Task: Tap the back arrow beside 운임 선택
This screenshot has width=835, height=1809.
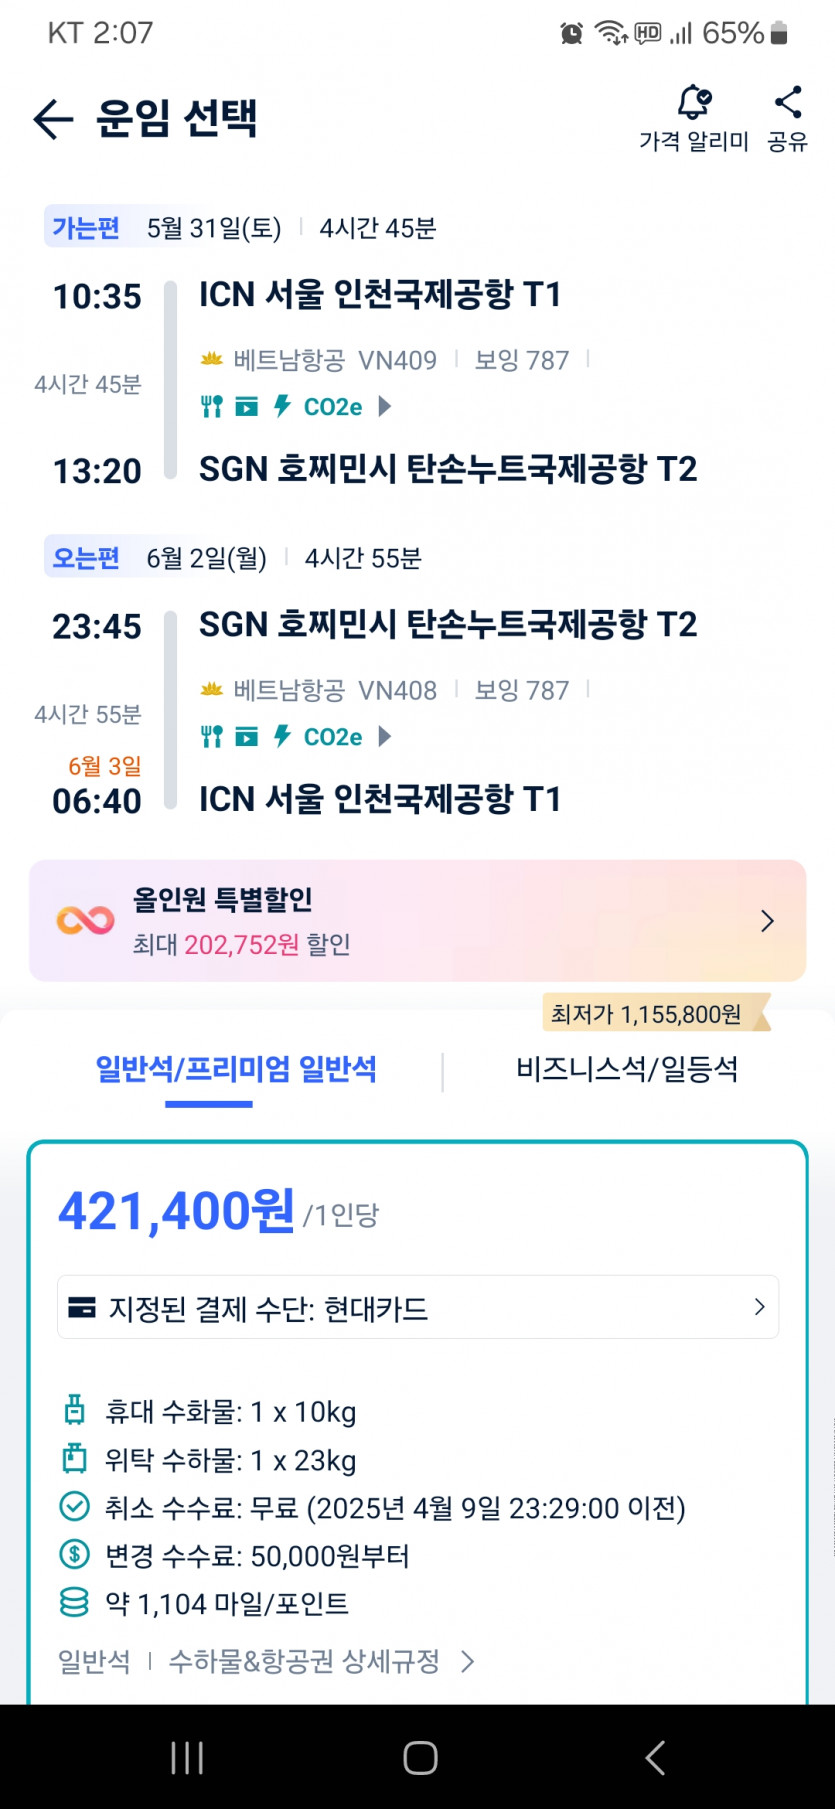Action: [x=53, y=119]
